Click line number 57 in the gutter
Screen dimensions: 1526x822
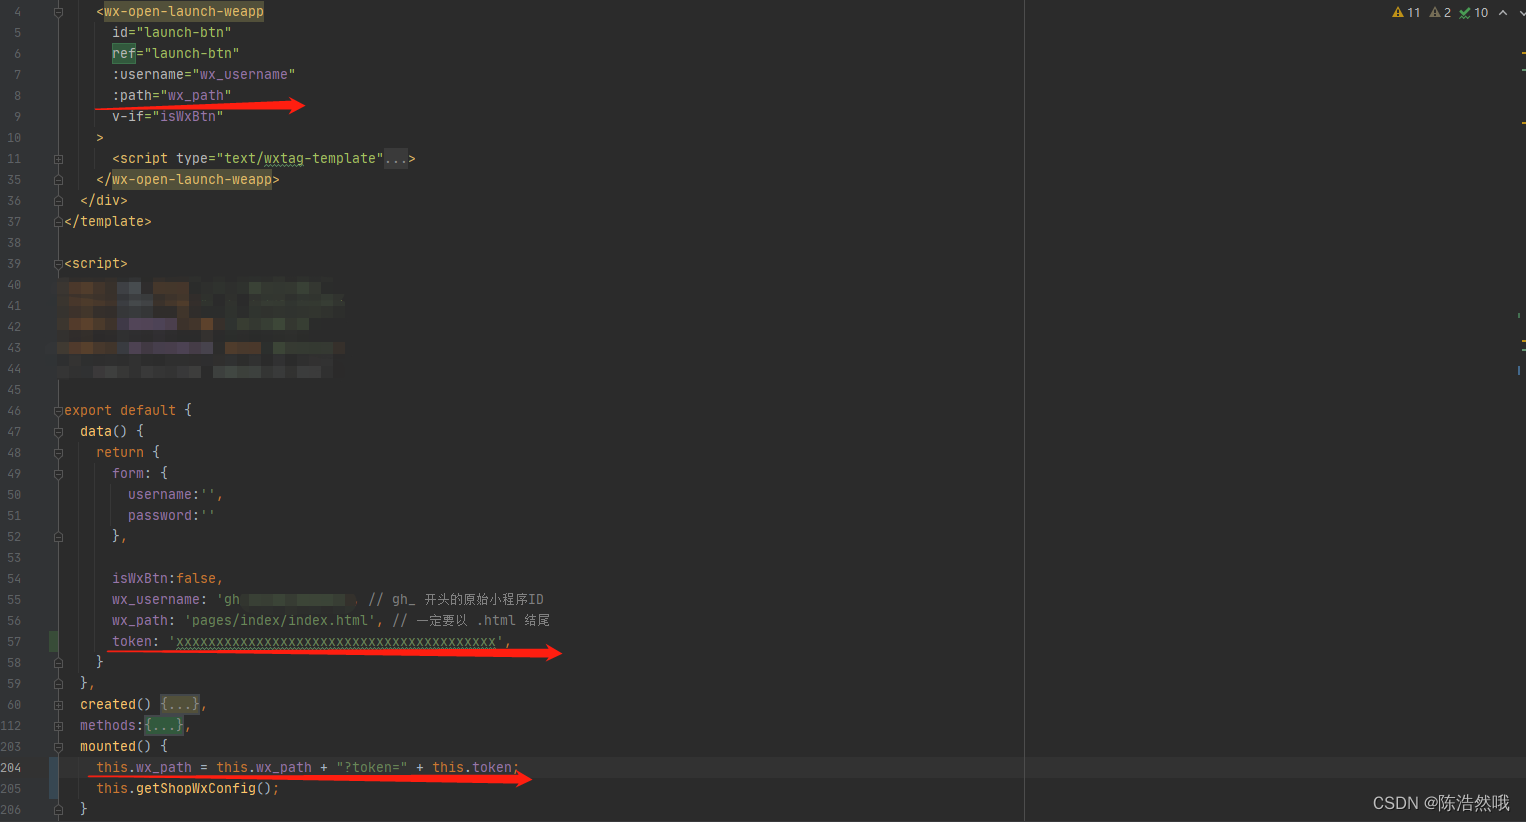[14, 642]
